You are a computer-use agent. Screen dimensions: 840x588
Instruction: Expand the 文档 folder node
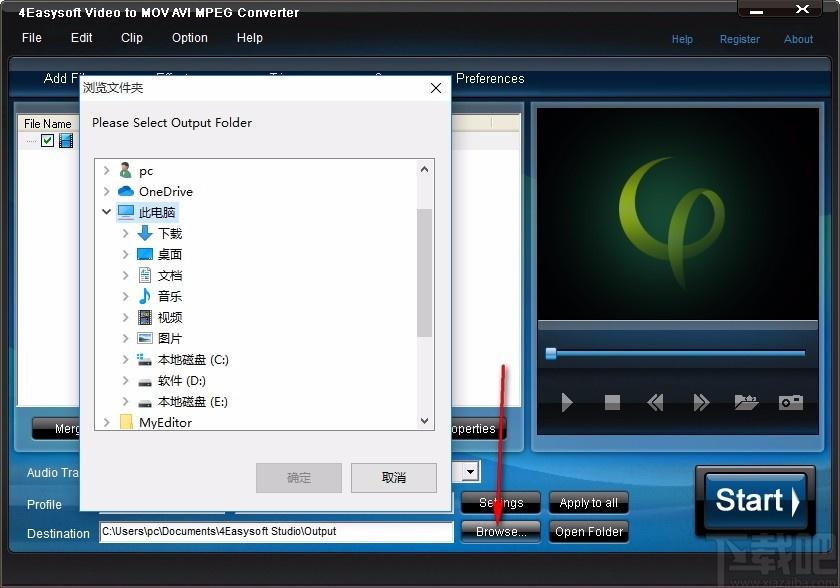(x=125, y=275)
